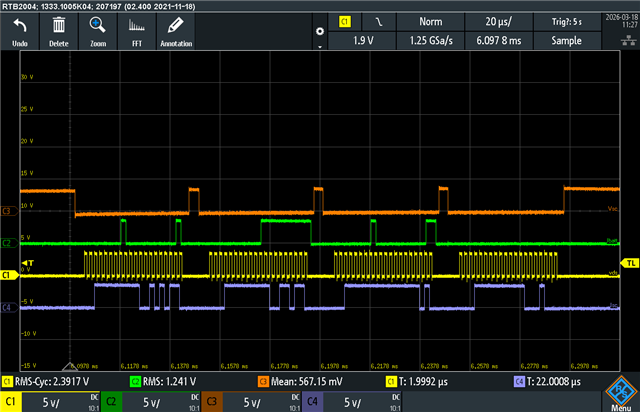Screen dimensions: 640x412
Task: Select the C4 channel button
Action: tap(312, 402)
